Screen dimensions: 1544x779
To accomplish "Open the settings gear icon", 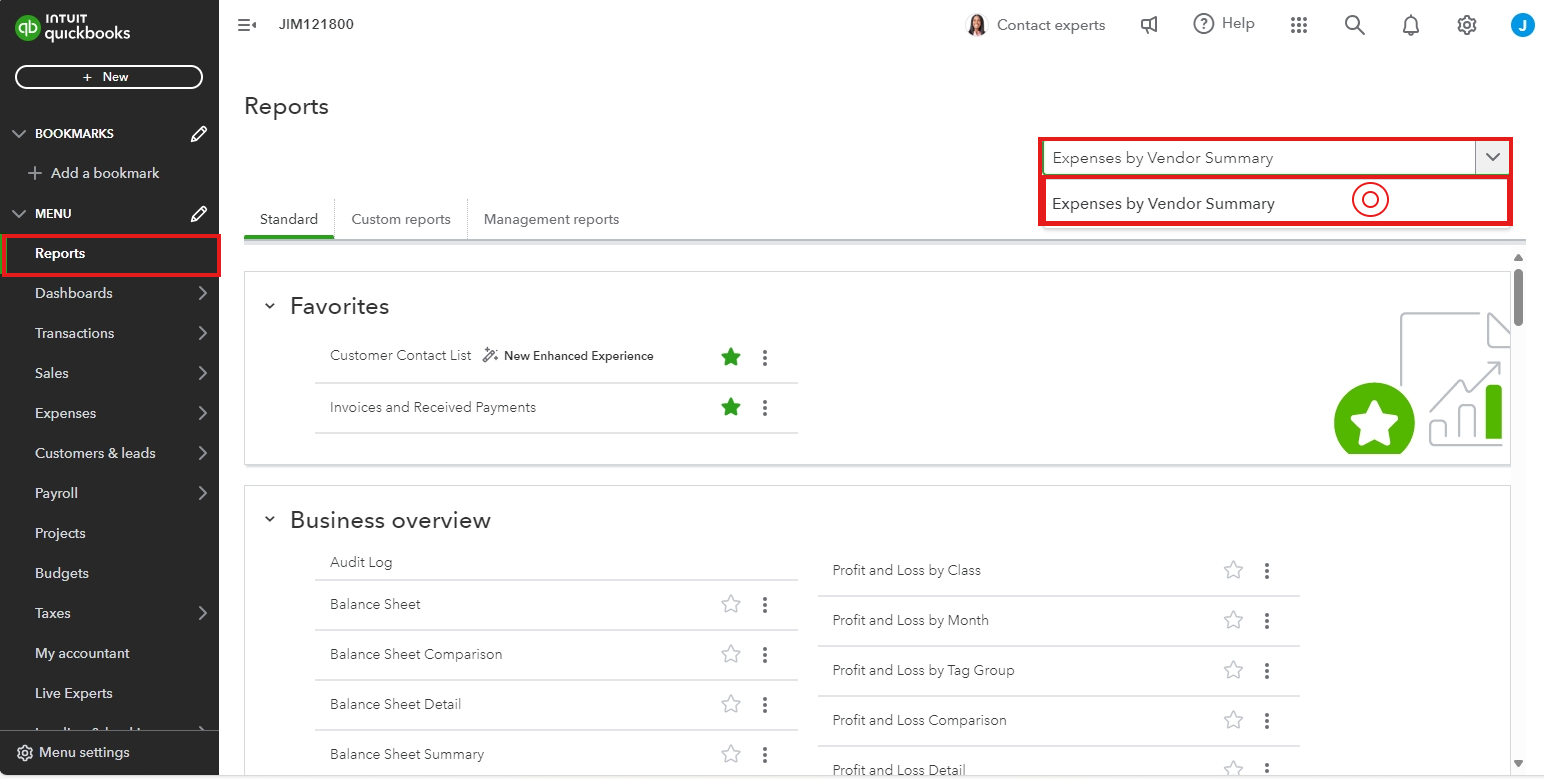I will click(x=1466, y=25).
